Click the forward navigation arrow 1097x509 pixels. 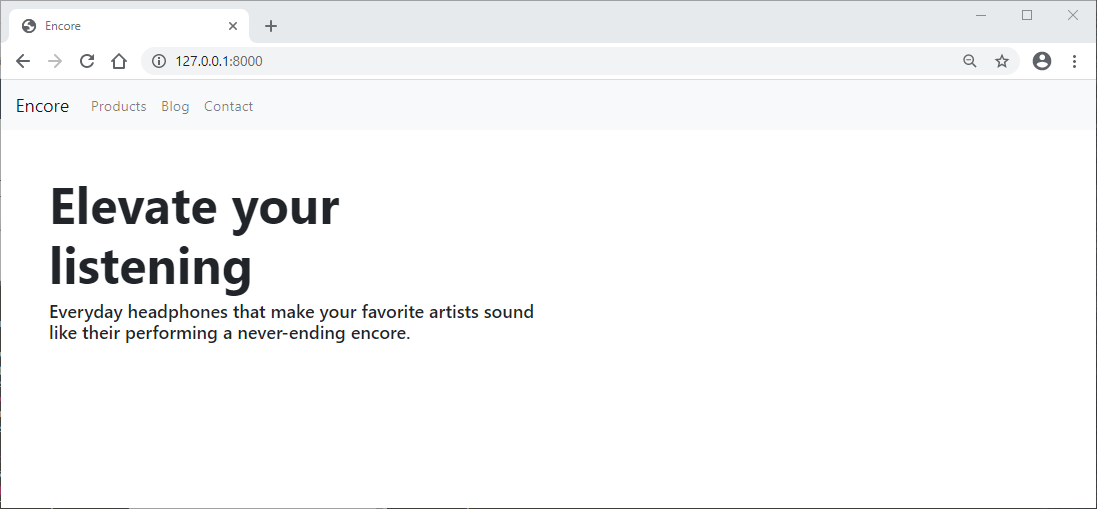55,61
